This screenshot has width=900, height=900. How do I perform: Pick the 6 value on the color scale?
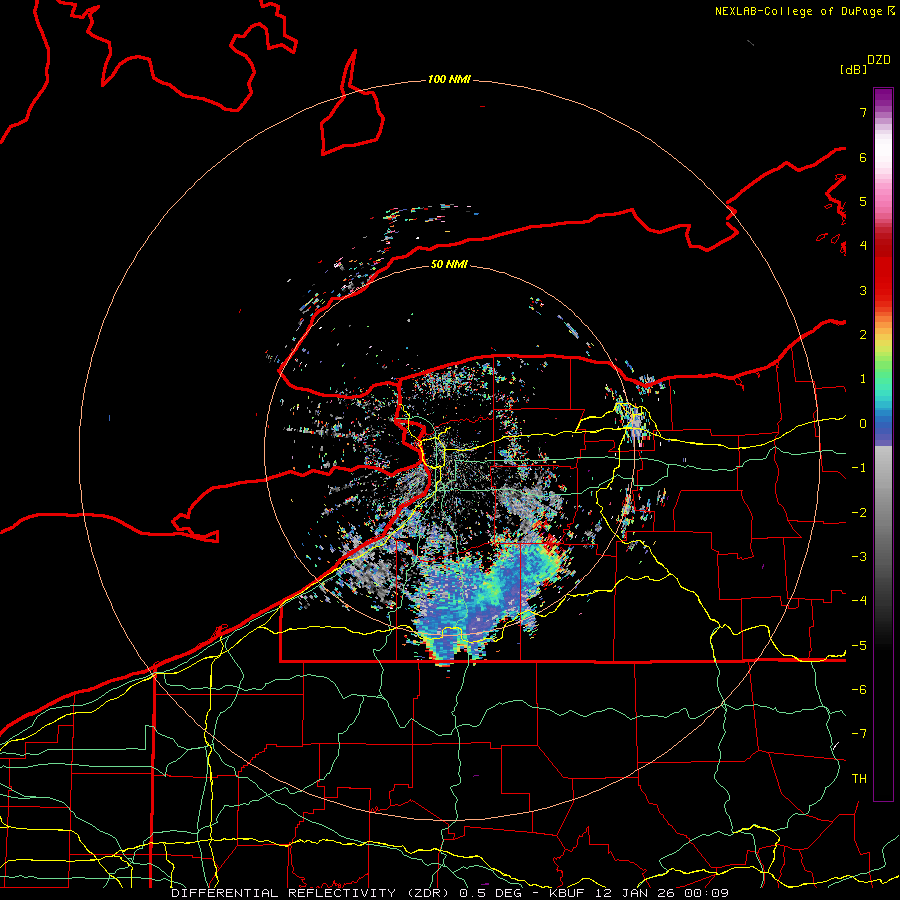(863, 157)
